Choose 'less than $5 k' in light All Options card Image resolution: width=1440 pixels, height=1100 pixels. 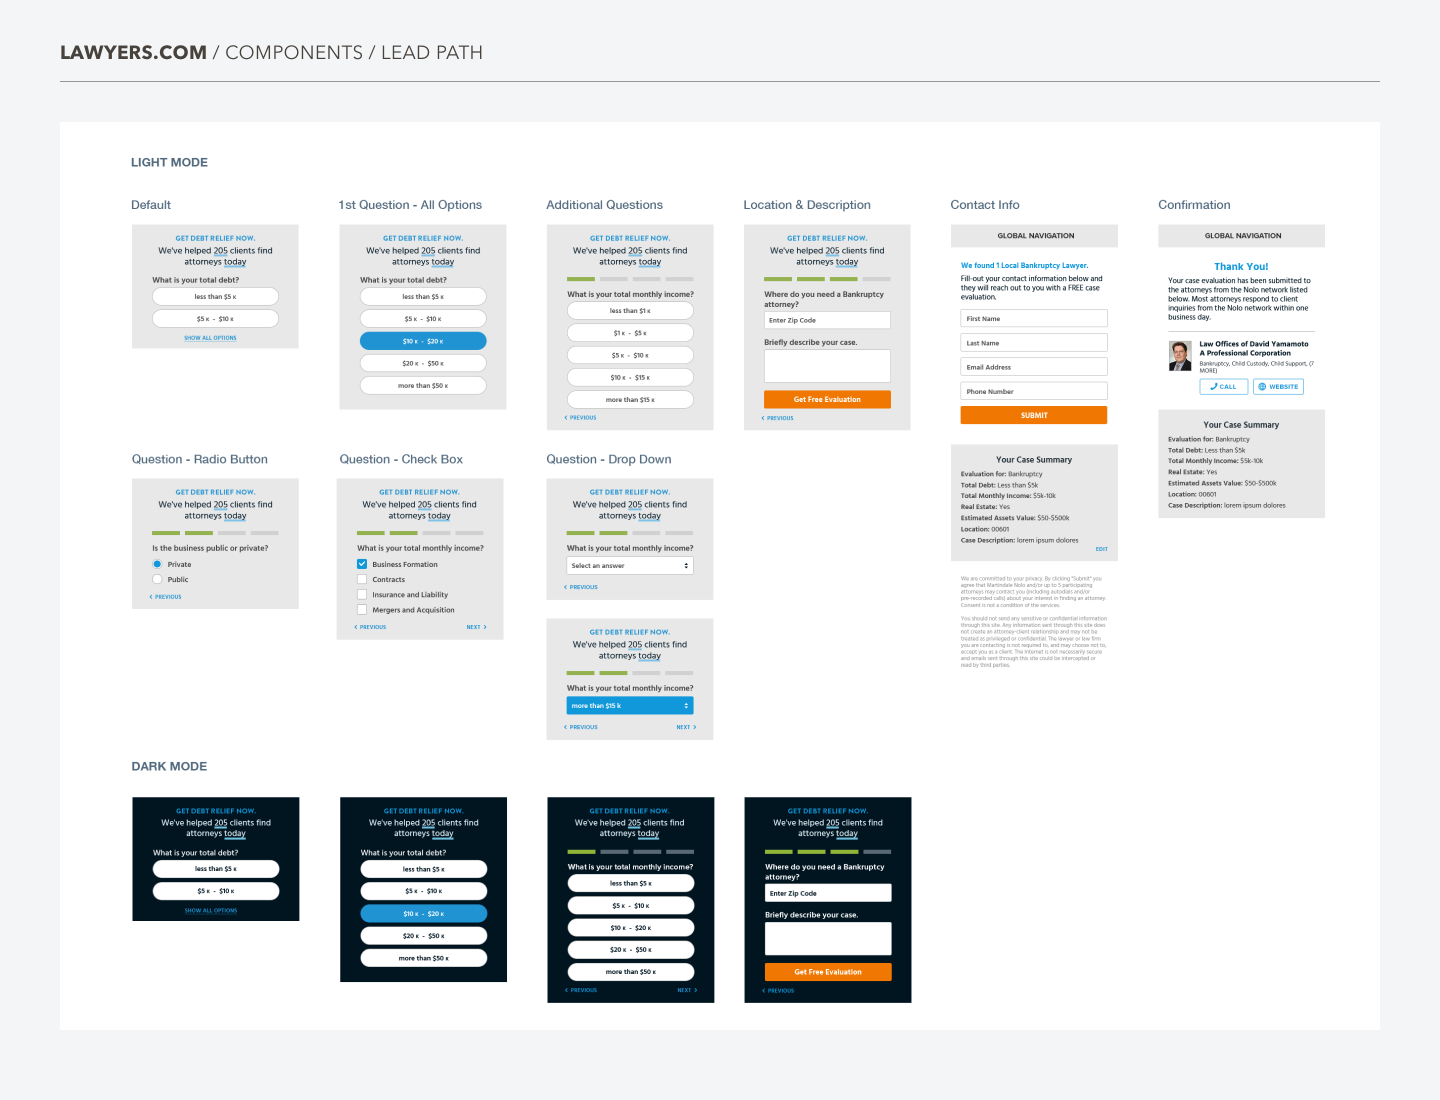(423, 297)
